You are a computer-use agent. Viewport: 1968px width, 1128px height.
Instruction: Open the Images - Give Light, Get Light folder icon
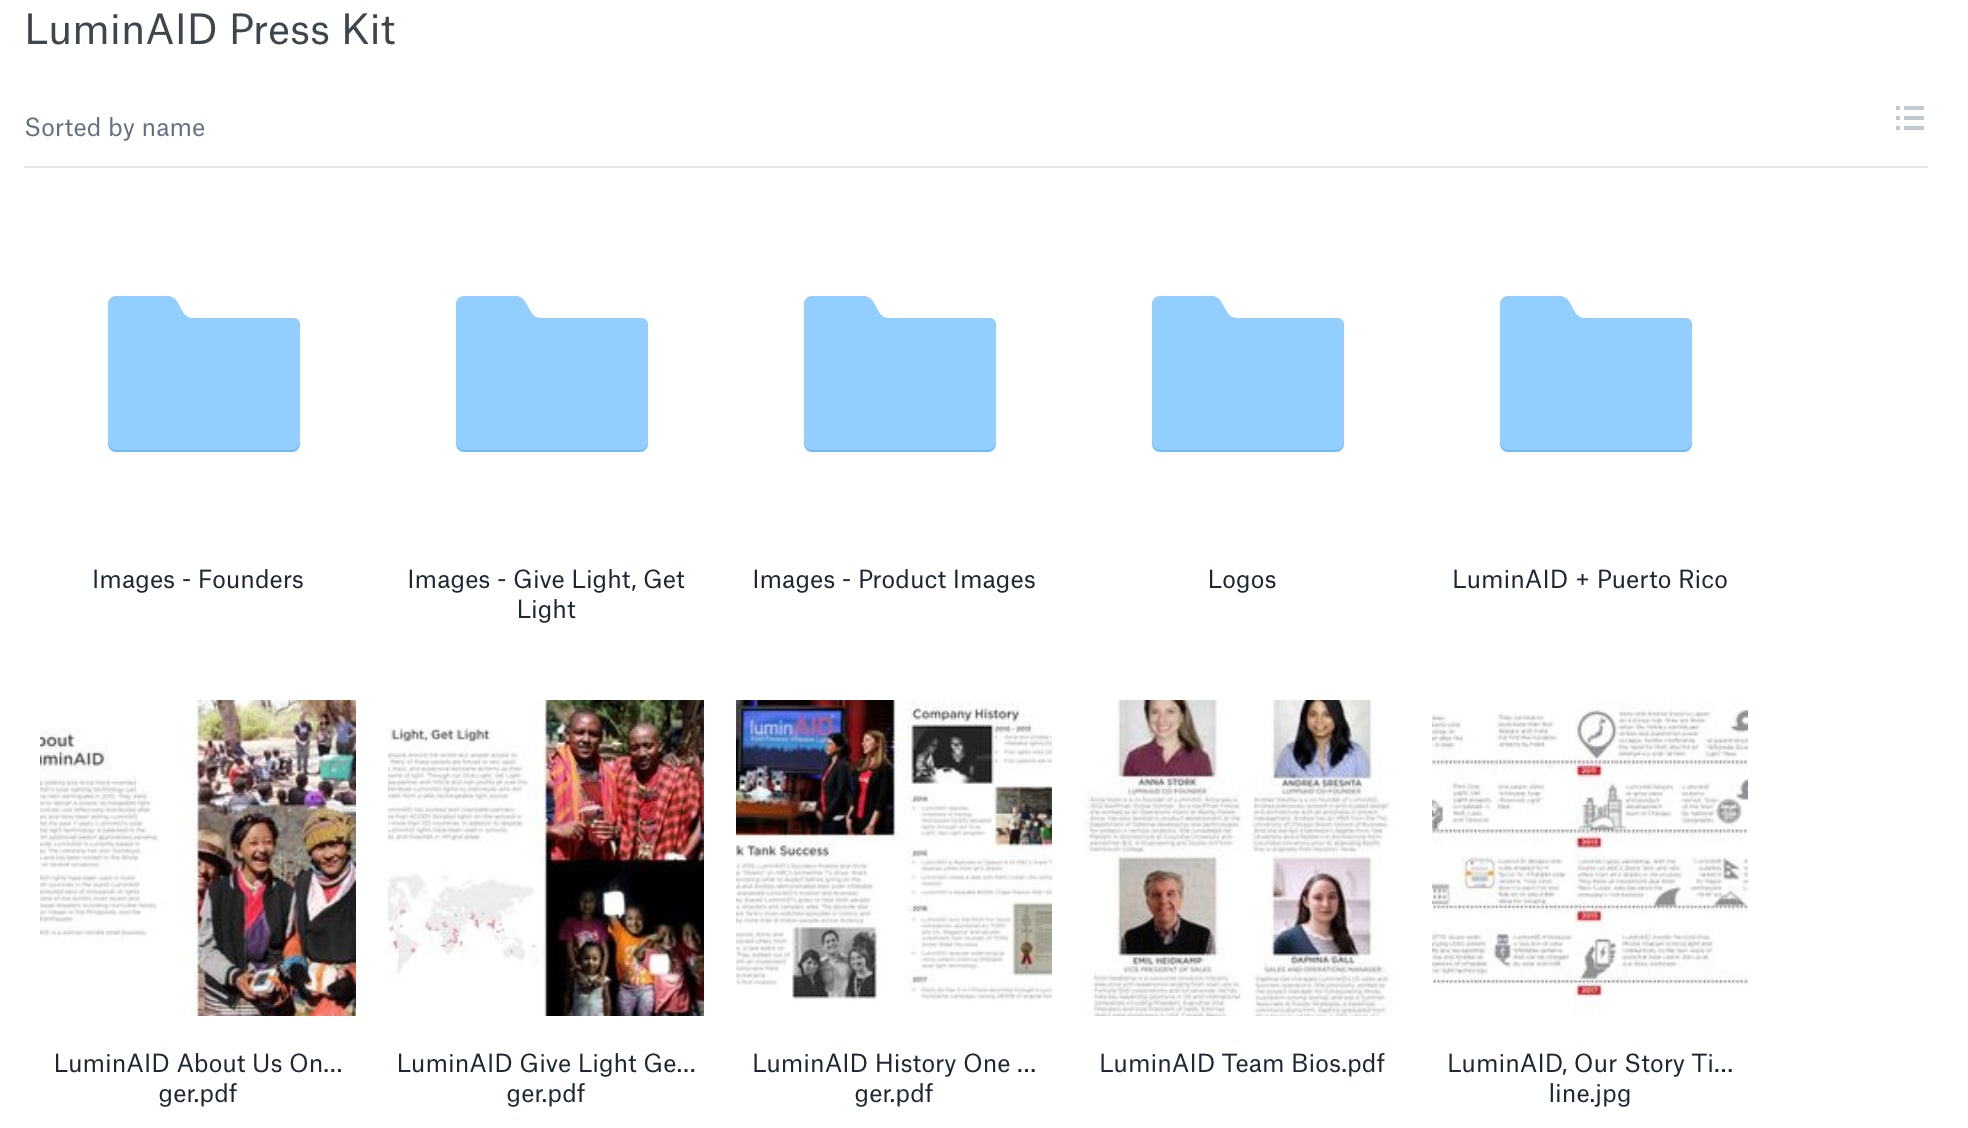pos(552,374)
